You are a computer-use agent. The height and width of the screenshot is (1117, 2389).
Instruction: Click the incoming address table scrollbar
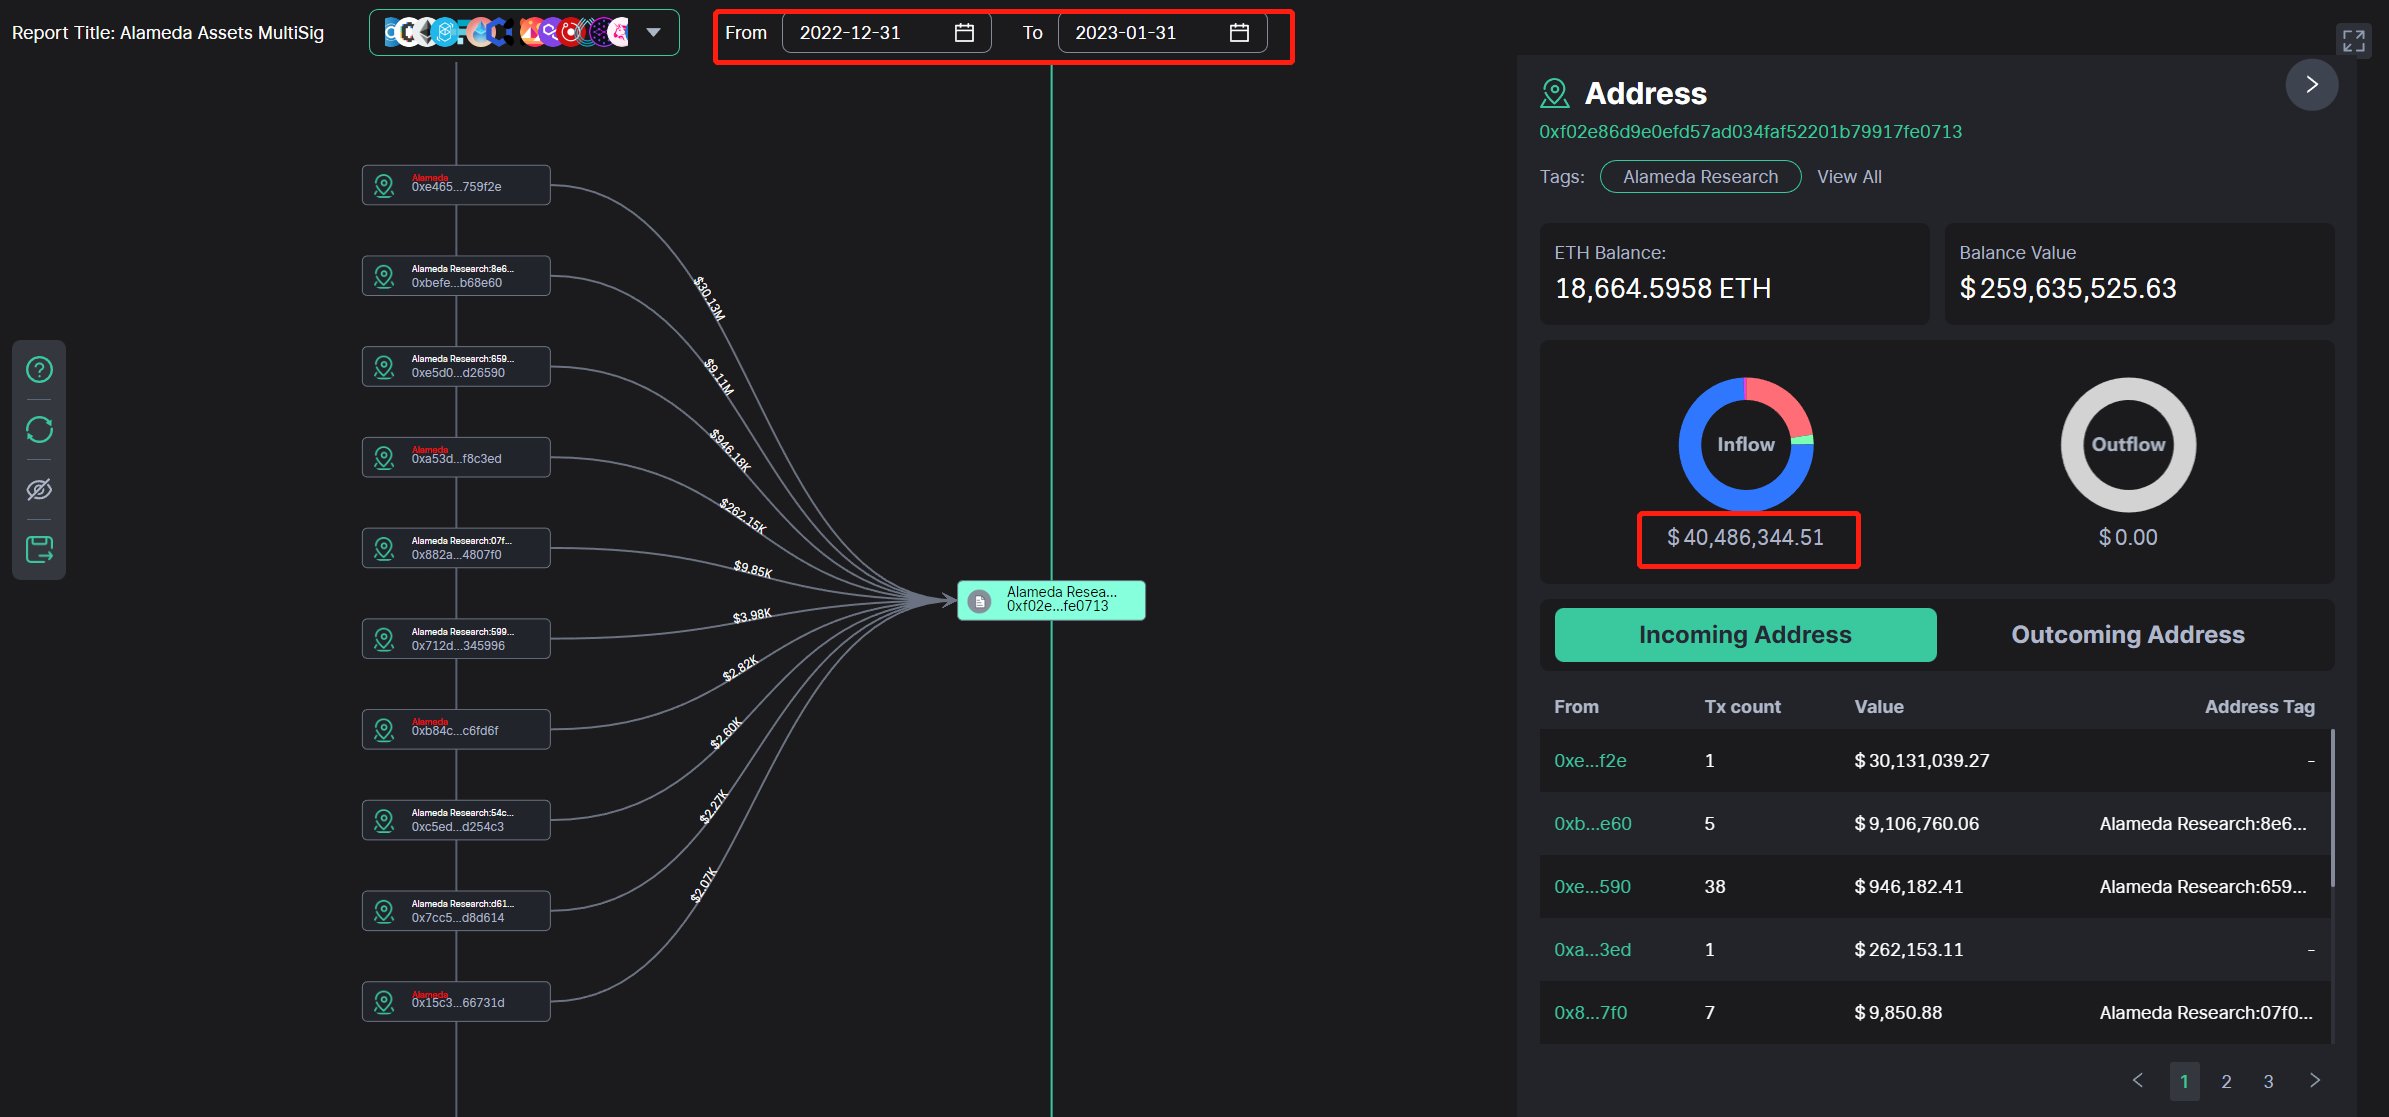click(x=2333, y=808)
